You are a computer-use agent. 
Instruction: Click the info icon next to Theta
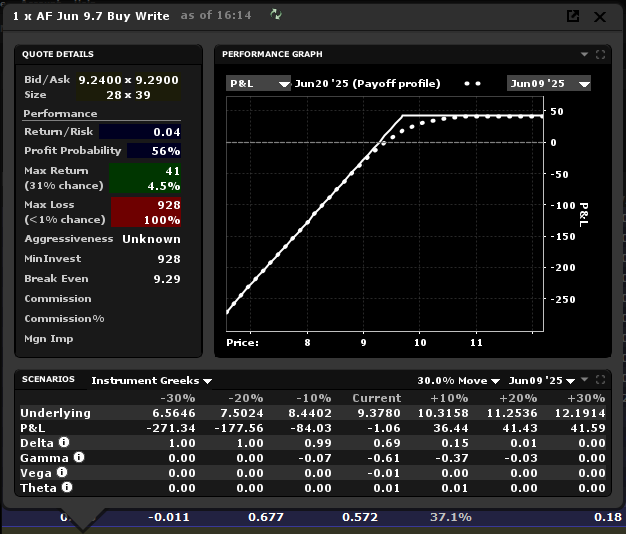pyautogui.click(x=67, y=487)
